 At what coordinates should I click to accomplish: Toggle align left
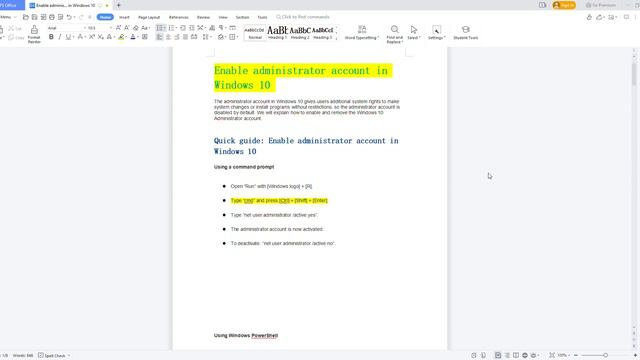point(160,37)
